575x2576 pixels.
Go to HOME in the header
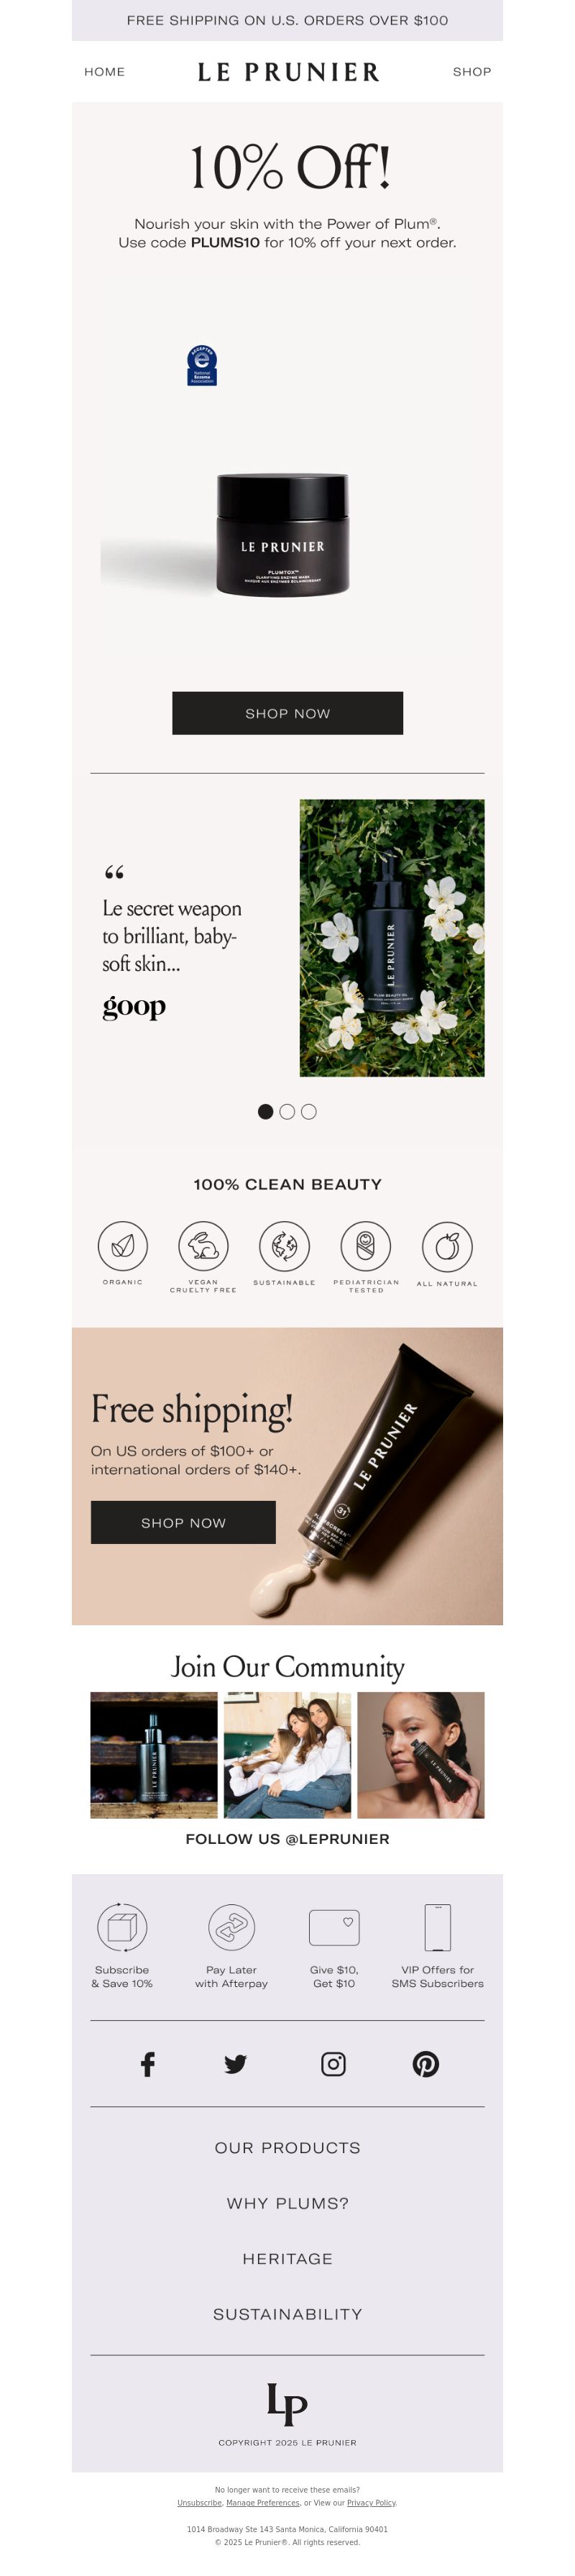[104, 72]
